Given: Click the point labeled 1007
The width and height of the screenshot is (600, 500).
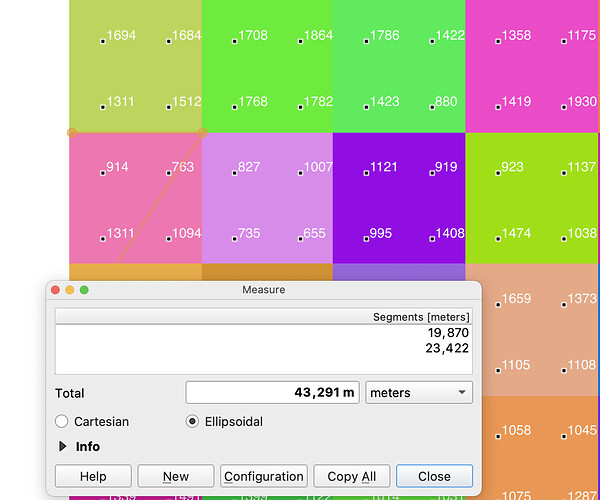Looking at the screenshot, I should coord(300,173).
